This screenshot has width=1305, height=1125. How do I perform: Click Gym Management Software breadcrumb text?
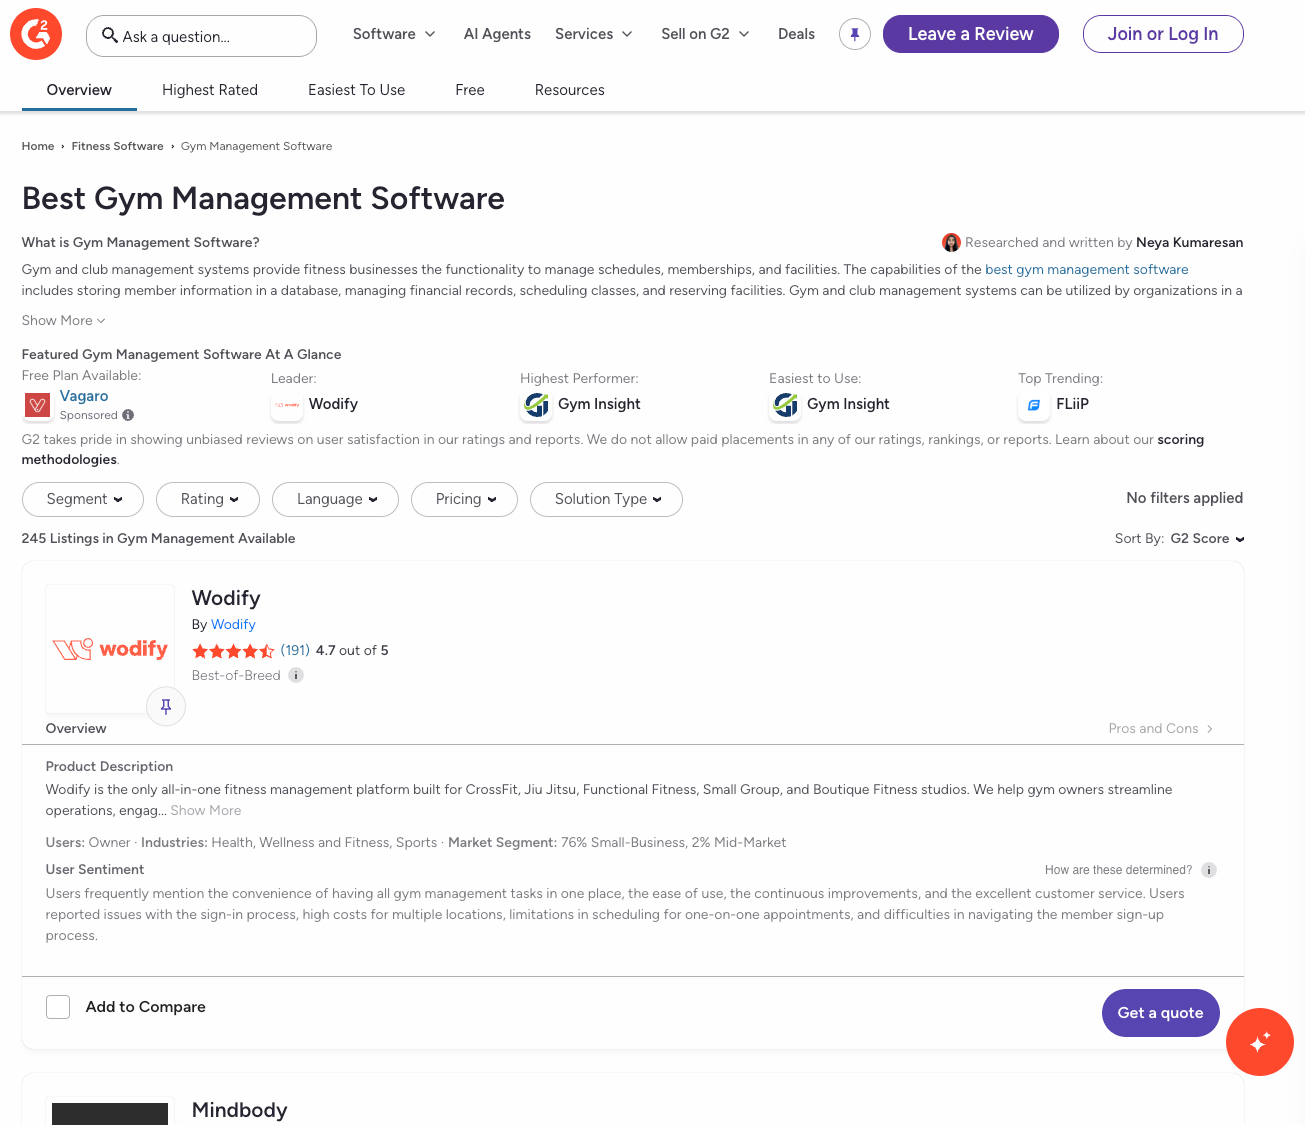tap(256, 146)
